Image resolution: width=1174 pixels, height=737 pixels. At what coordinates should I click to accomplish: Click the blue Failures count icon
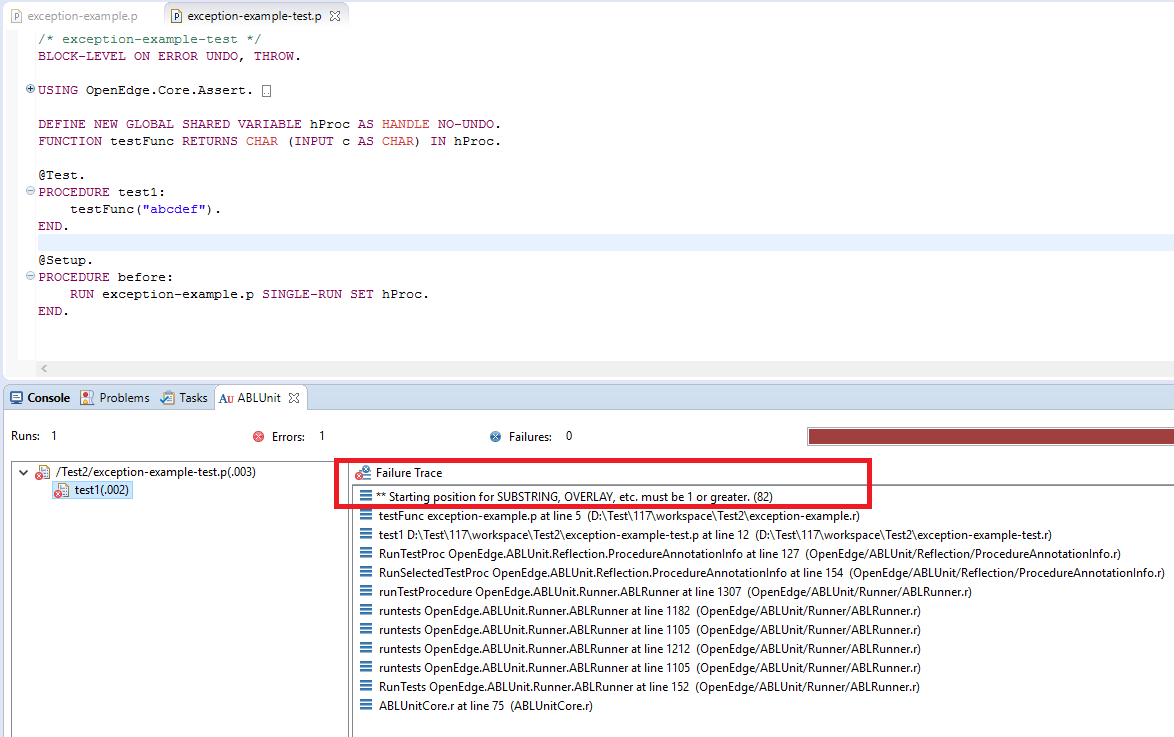pyautogui.click(x=496, y=437)
